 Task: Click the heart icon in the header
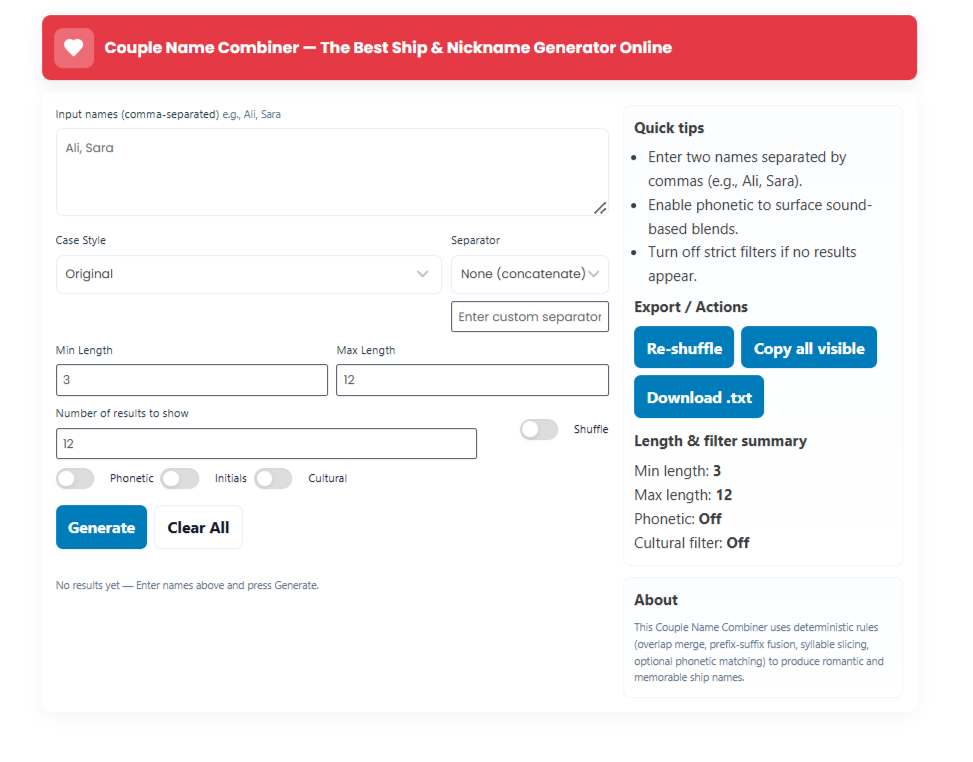coord(74,47)
